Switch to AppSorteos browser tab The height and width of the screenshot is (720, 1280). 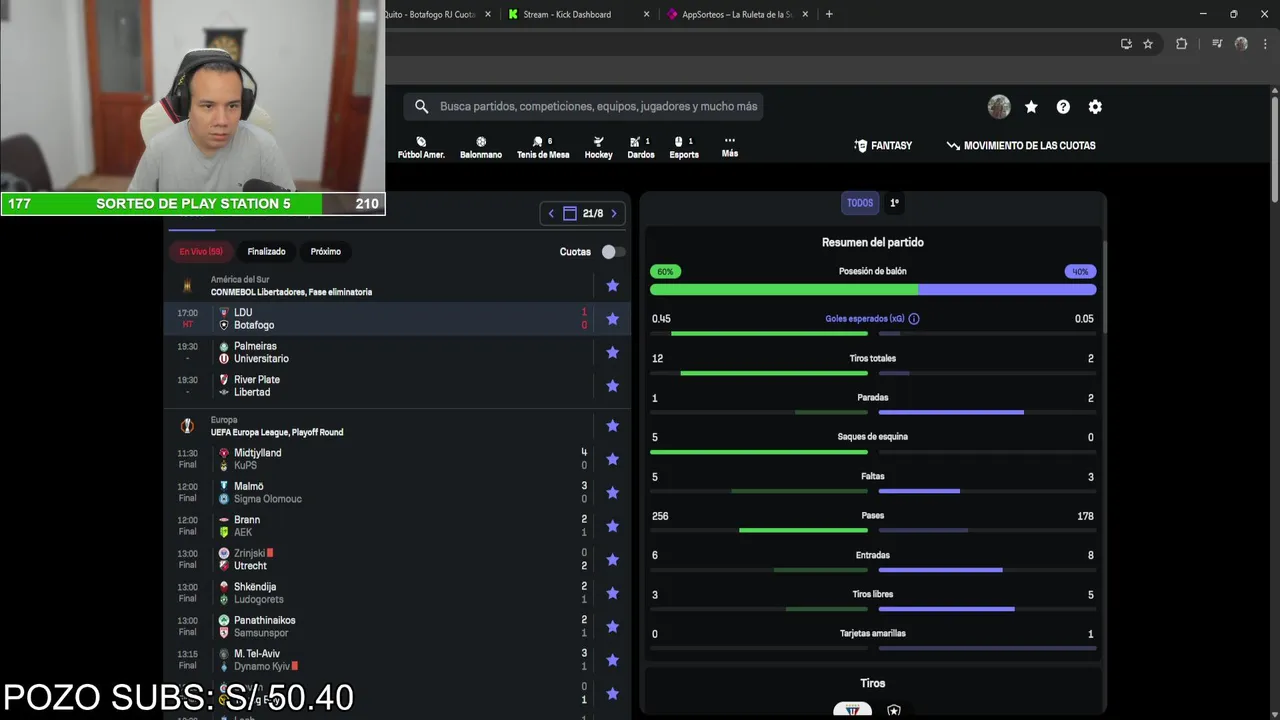point(738,14)
